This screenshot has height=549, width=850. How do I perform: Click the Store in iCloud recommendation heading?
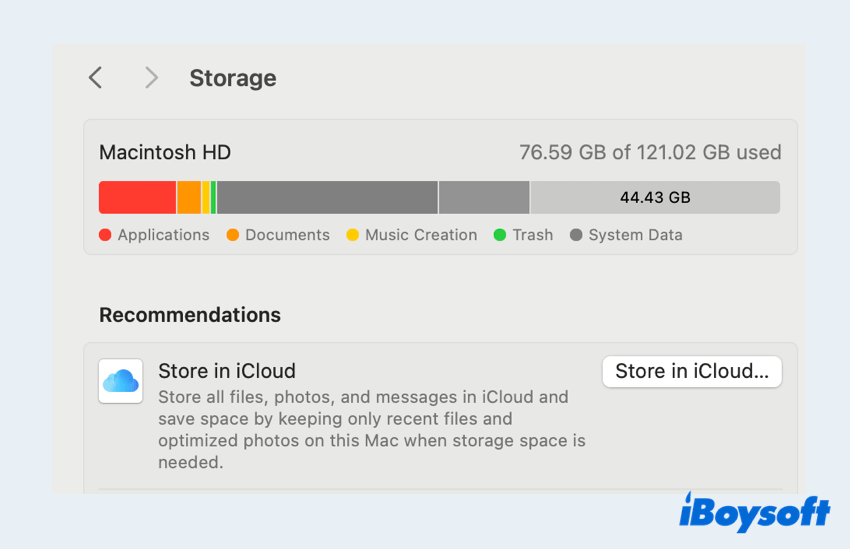pyautogui.click(x=227, y=371)
